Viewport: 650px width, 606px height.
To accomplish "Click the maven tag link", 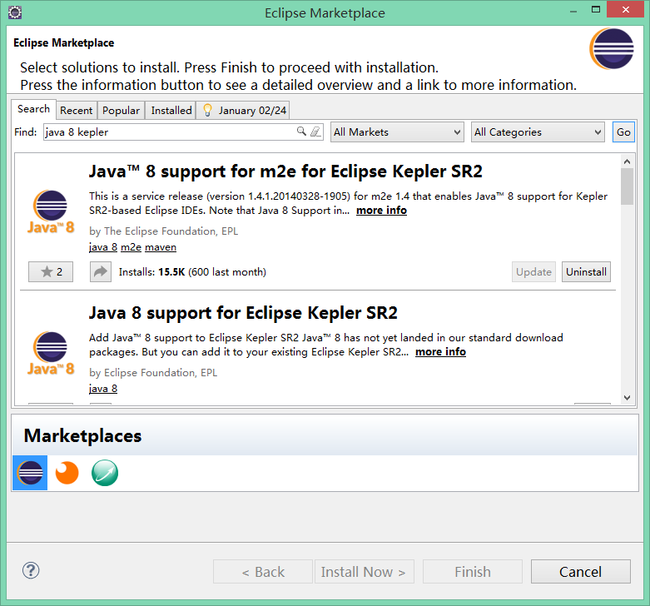I will click(161, 247).
